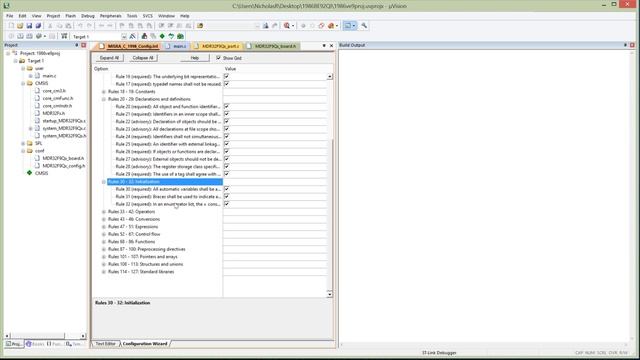Switch to the MDR32F9Qx_port.c tab
Viewport: 640px width, 360px height.
point(217,46)
